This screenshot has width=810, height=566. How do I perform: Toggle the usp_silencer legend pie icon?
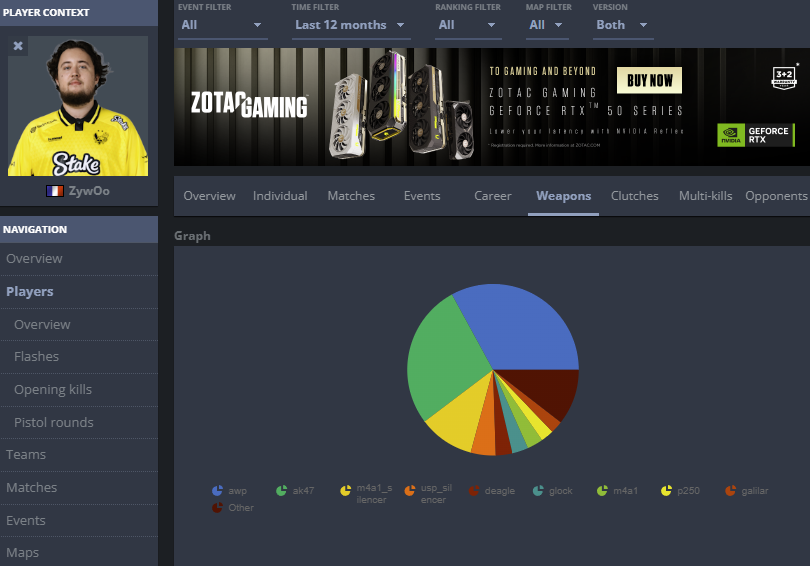(410, 491)
